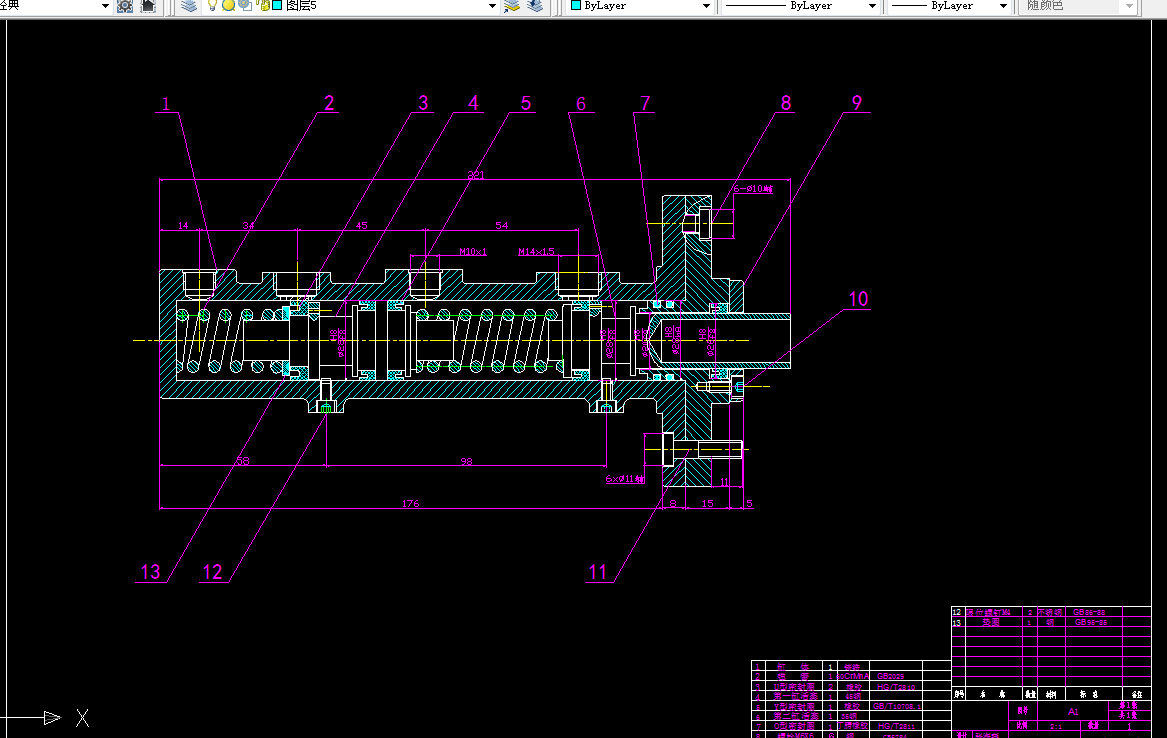
Task: Select part callout number 7
Action: point(645,103)
